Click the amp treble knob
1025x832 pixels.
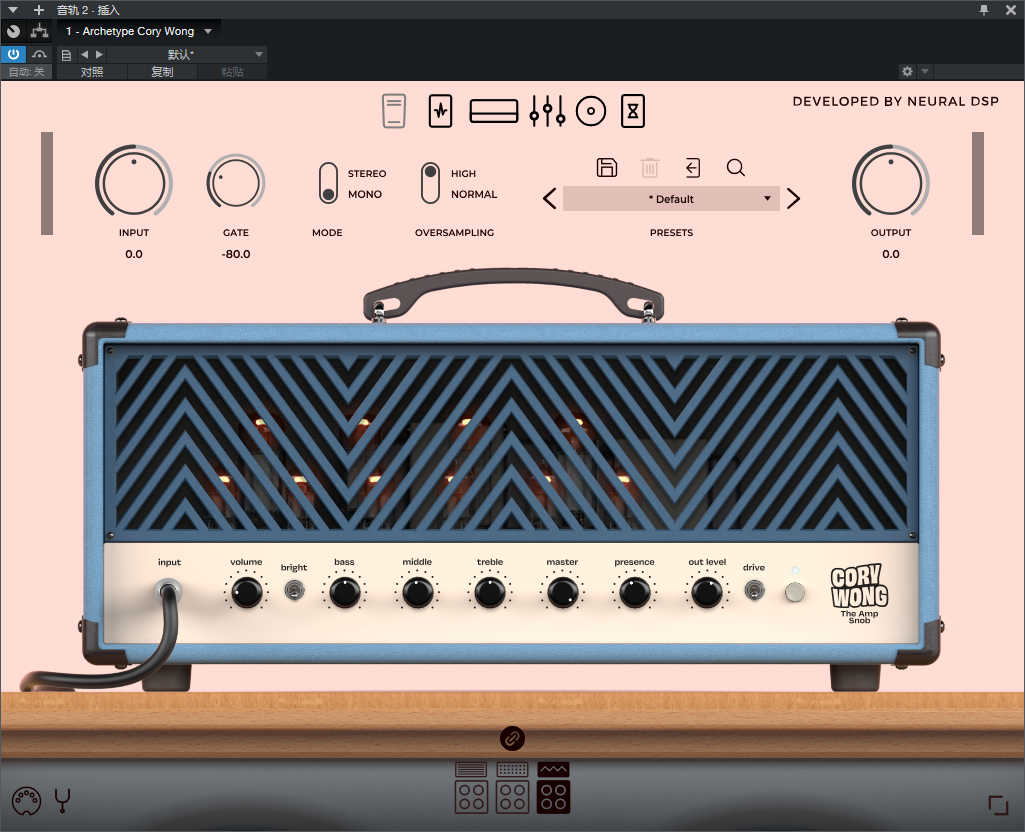(x=490, y=593)
